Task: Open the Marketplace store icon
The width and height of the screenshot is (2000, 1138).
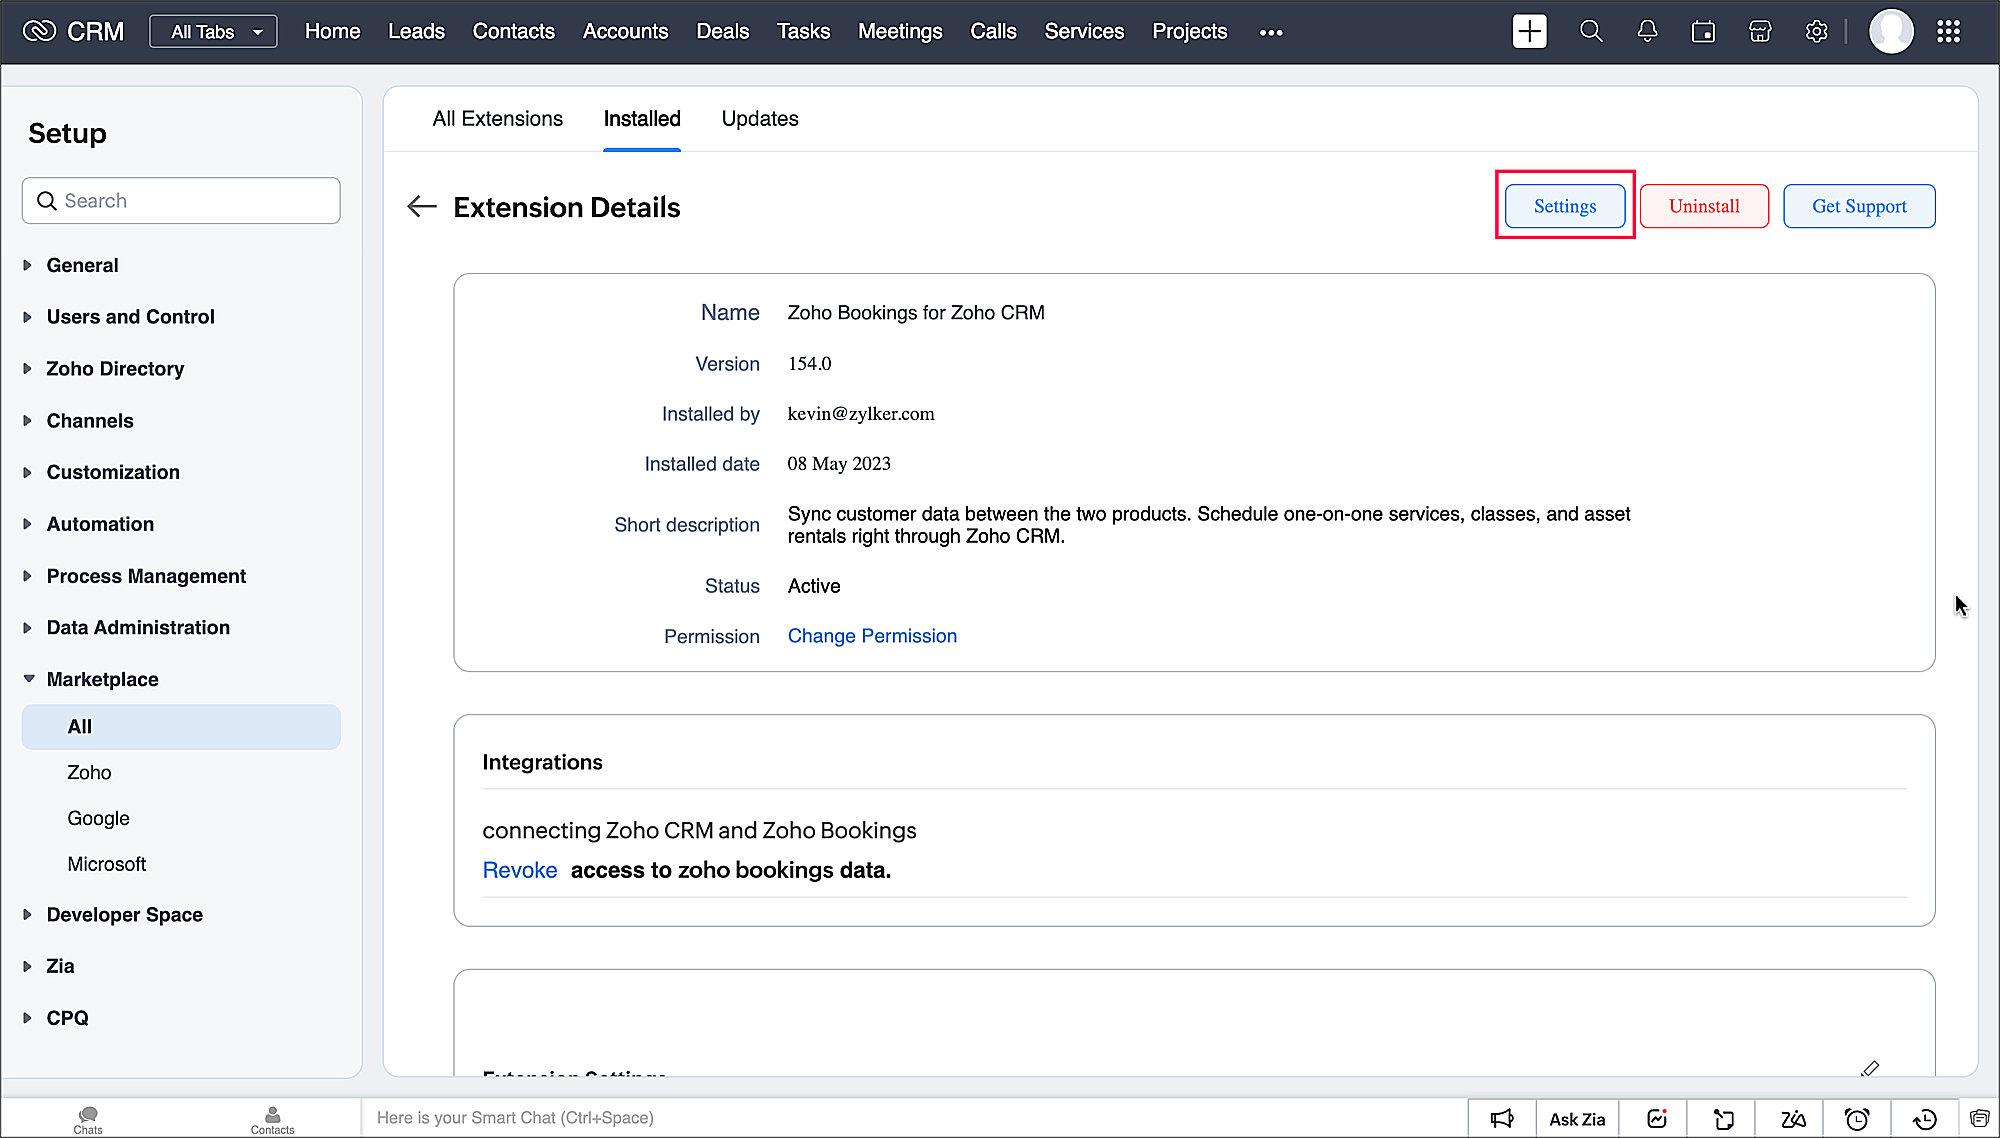Action: (1760, 32)
